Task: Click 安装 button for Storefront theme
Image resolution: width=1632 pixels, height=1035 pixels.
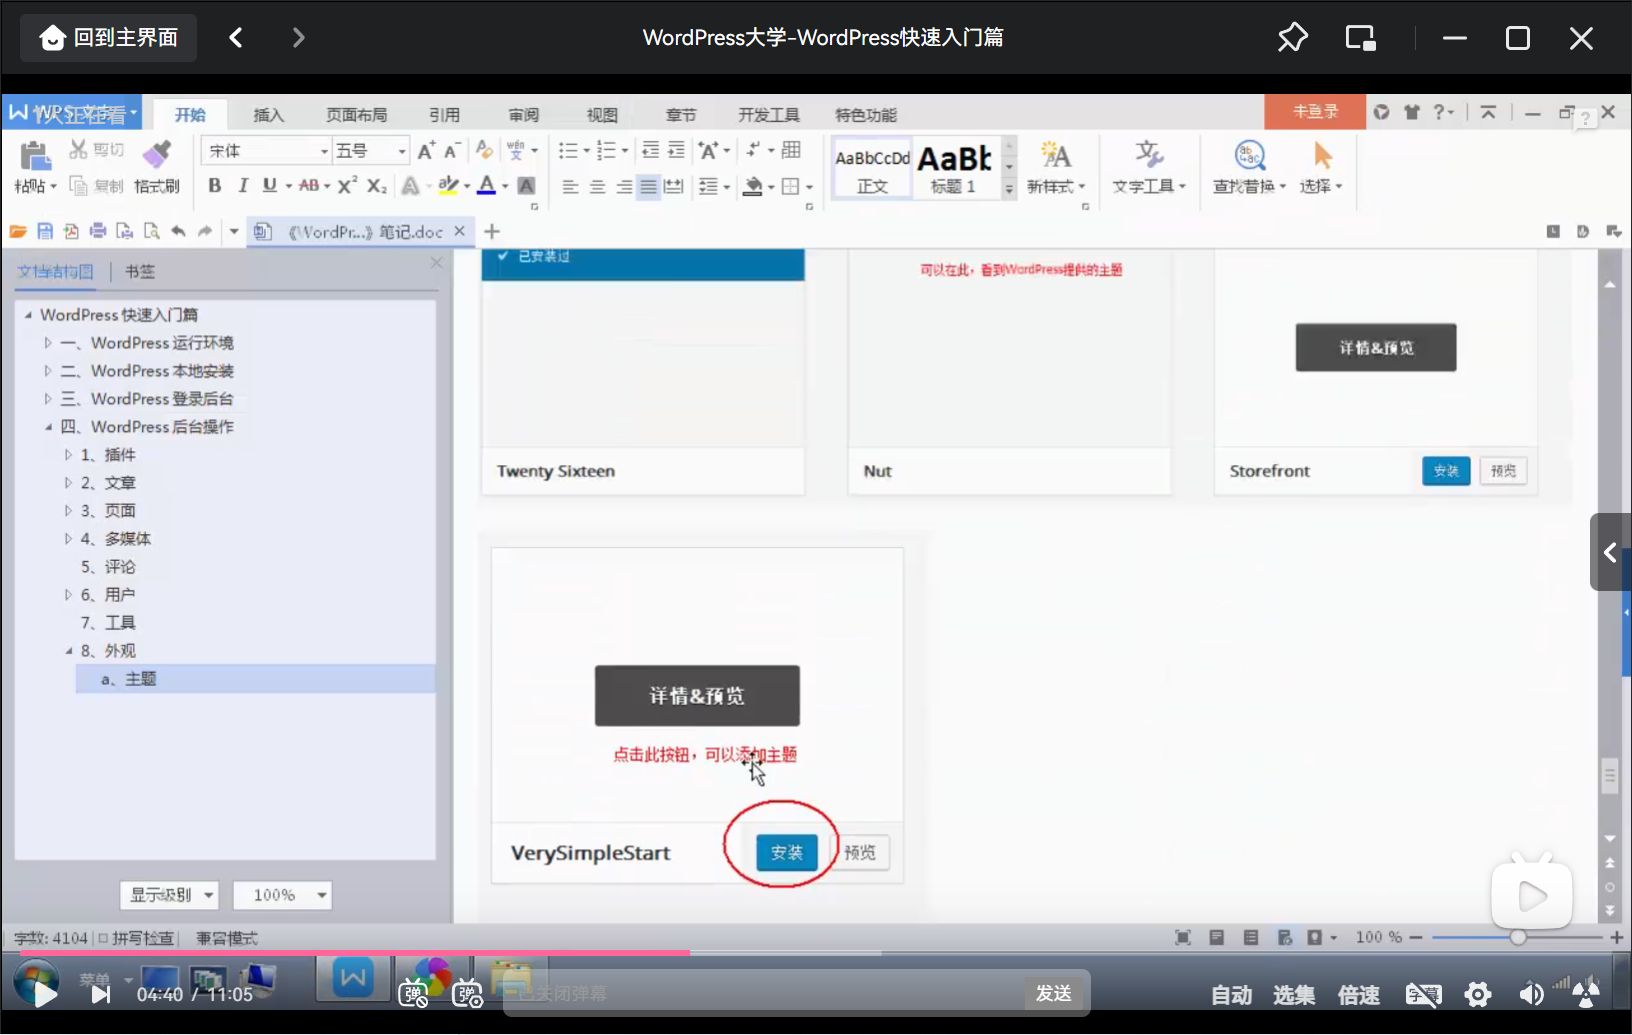Action: [1446, 471]
